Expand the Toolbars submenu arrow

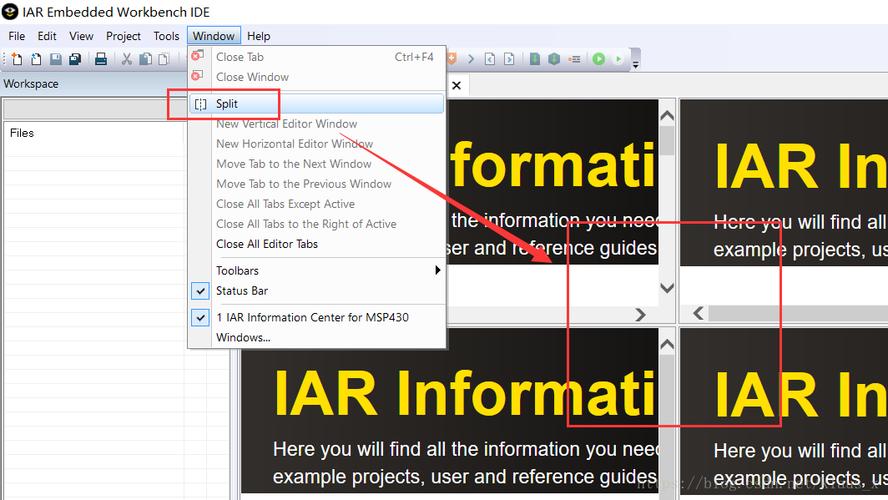pos(437,270)
